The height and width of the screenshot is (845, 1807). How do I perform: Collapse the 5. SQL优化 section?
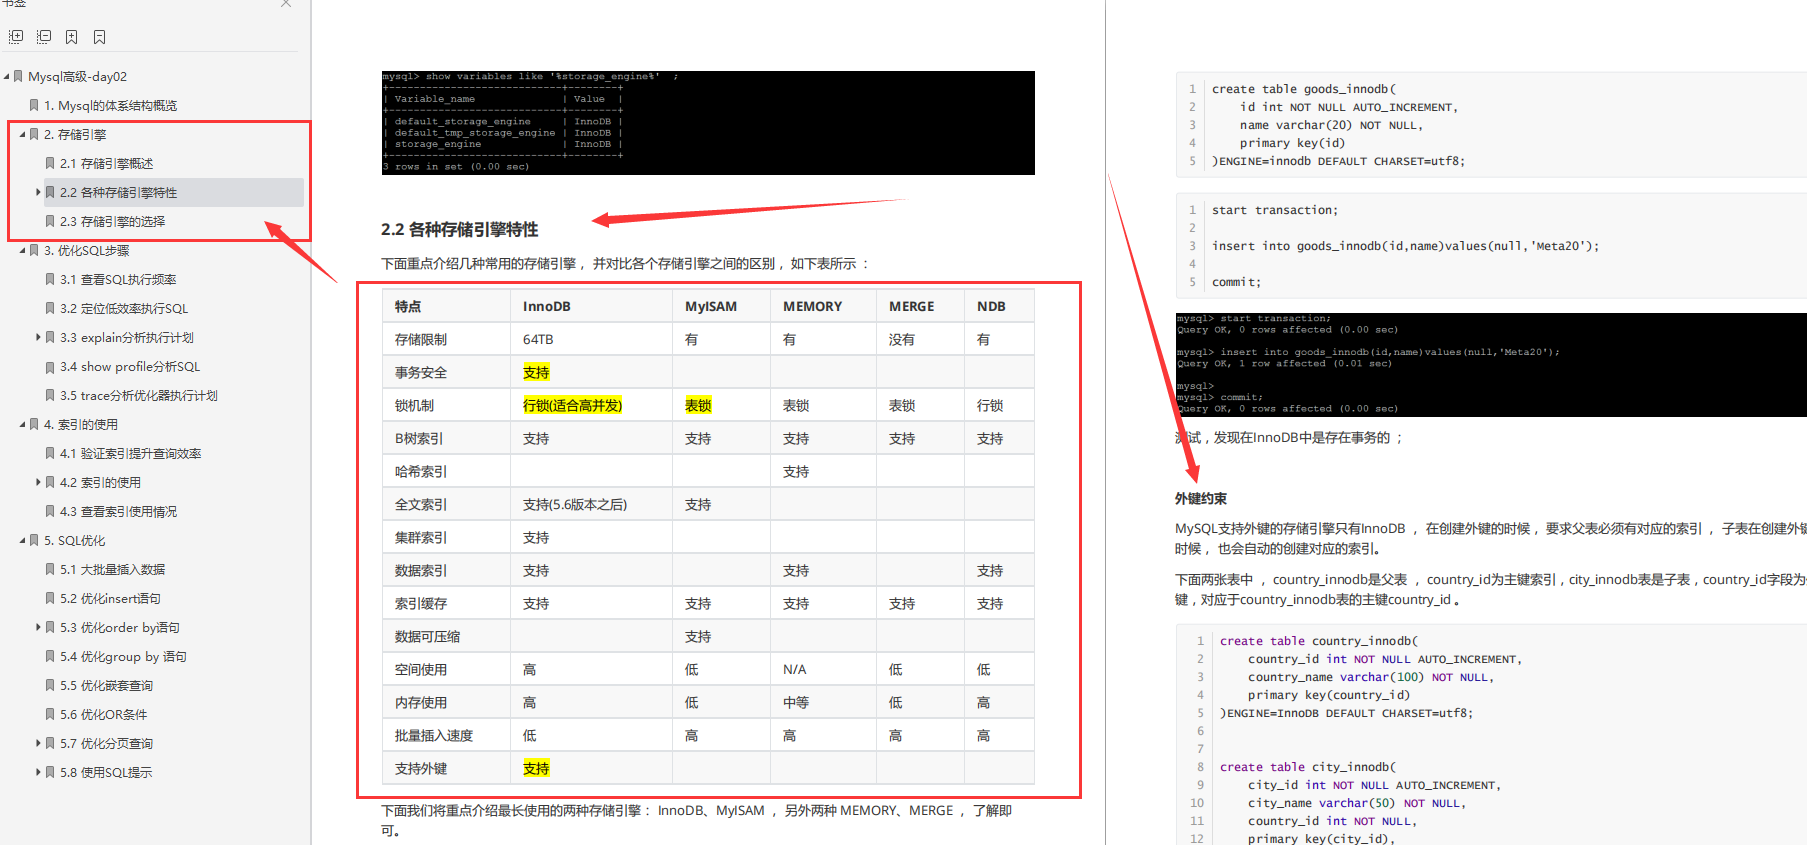pos(22,540)
